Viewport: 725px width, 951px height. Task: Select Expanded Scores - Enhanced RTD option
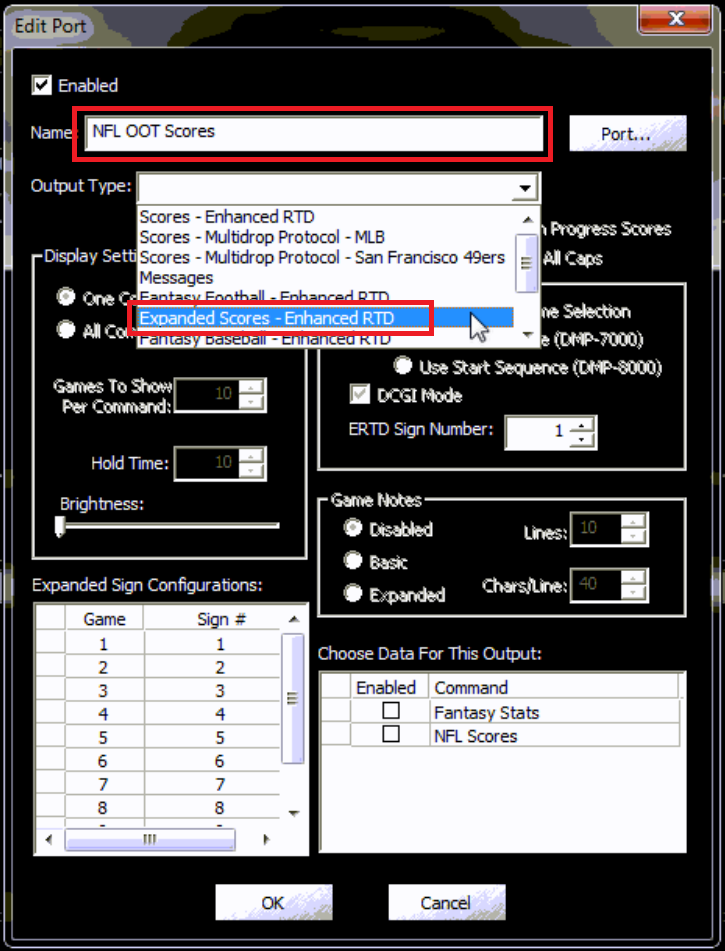point(266,318)
